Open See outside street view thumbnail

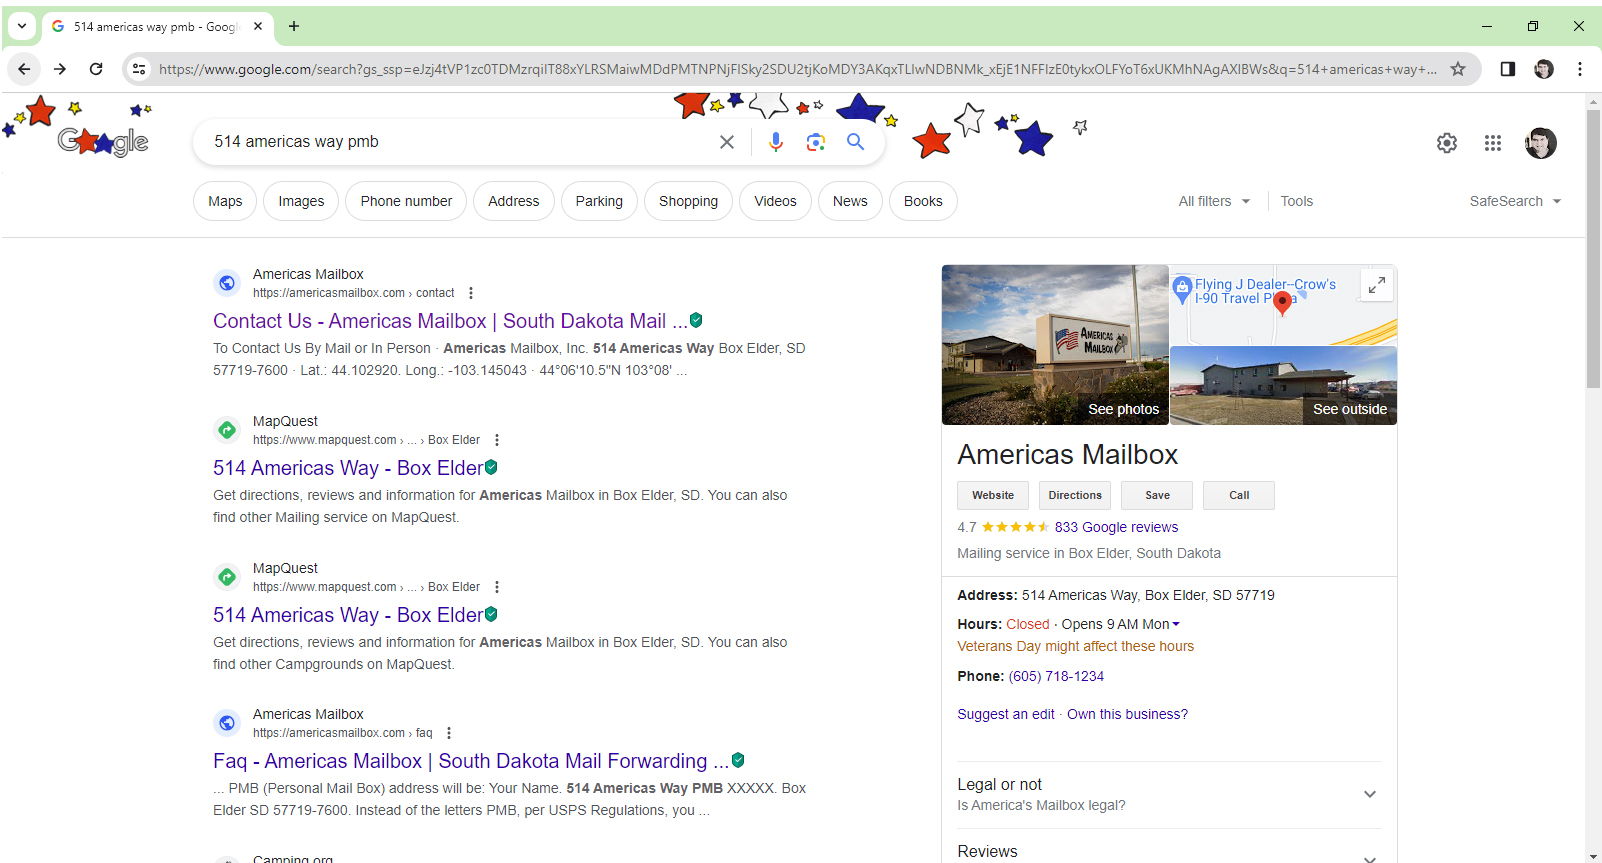[x=1283, y=386]
